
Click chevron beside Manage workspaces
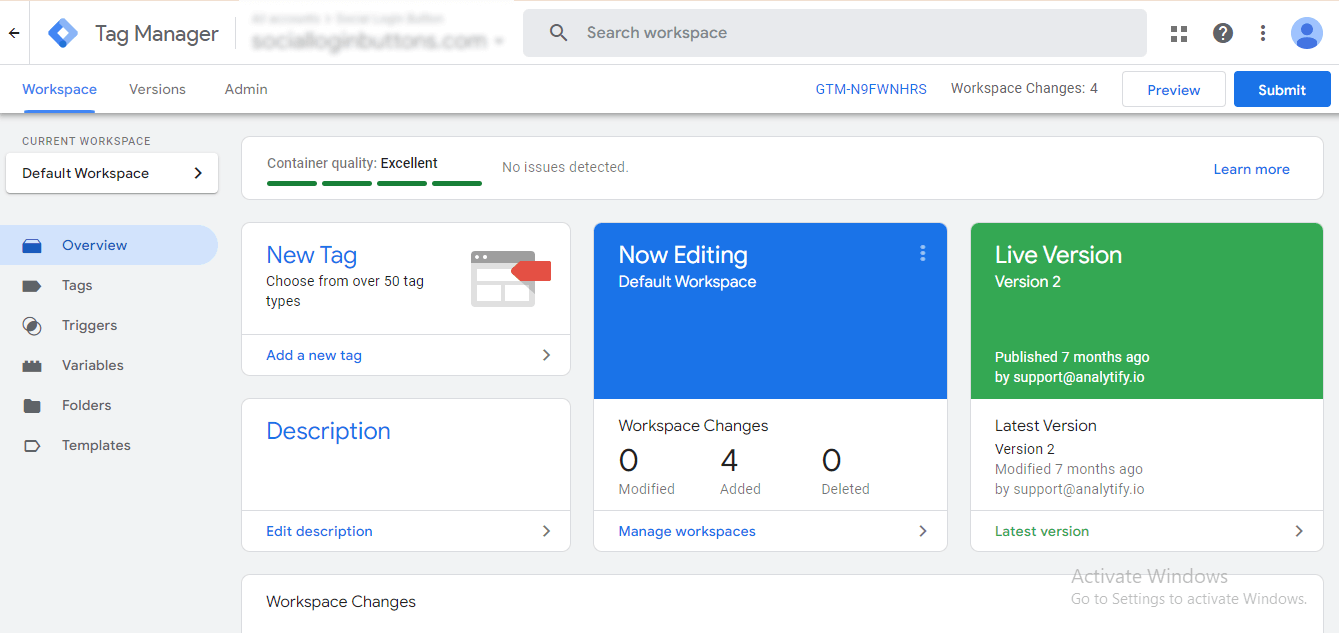pos(922,531)
